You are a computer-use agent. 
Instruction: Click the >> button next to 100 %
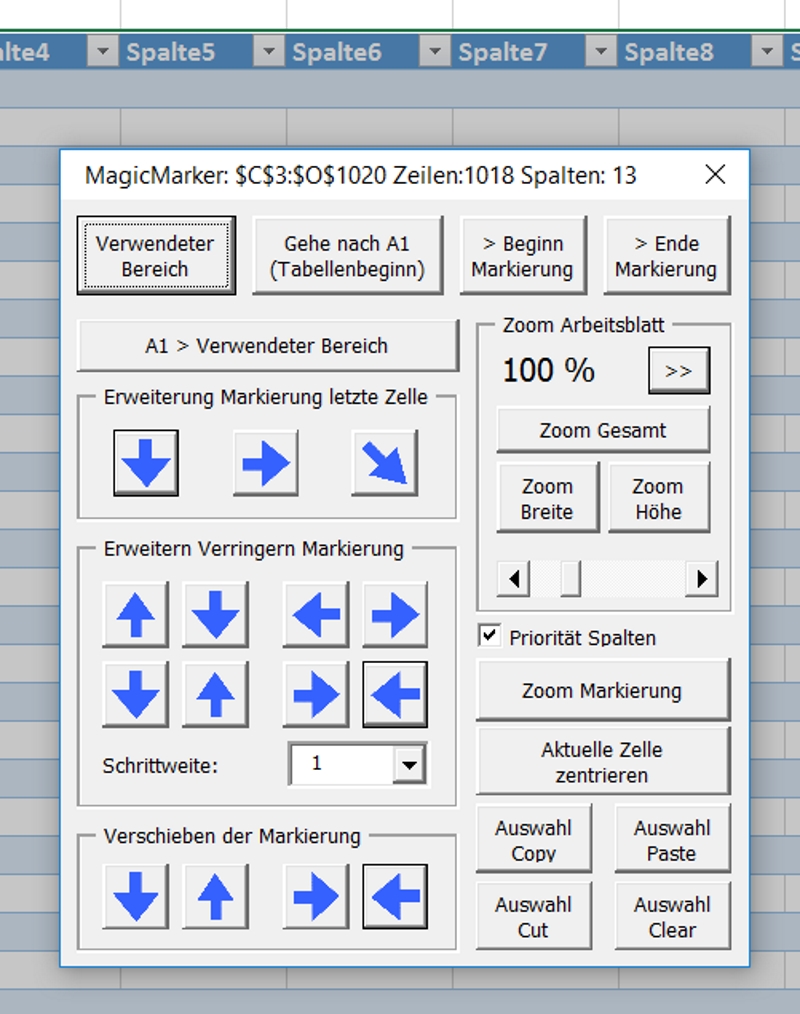click(x=679, y=371)
